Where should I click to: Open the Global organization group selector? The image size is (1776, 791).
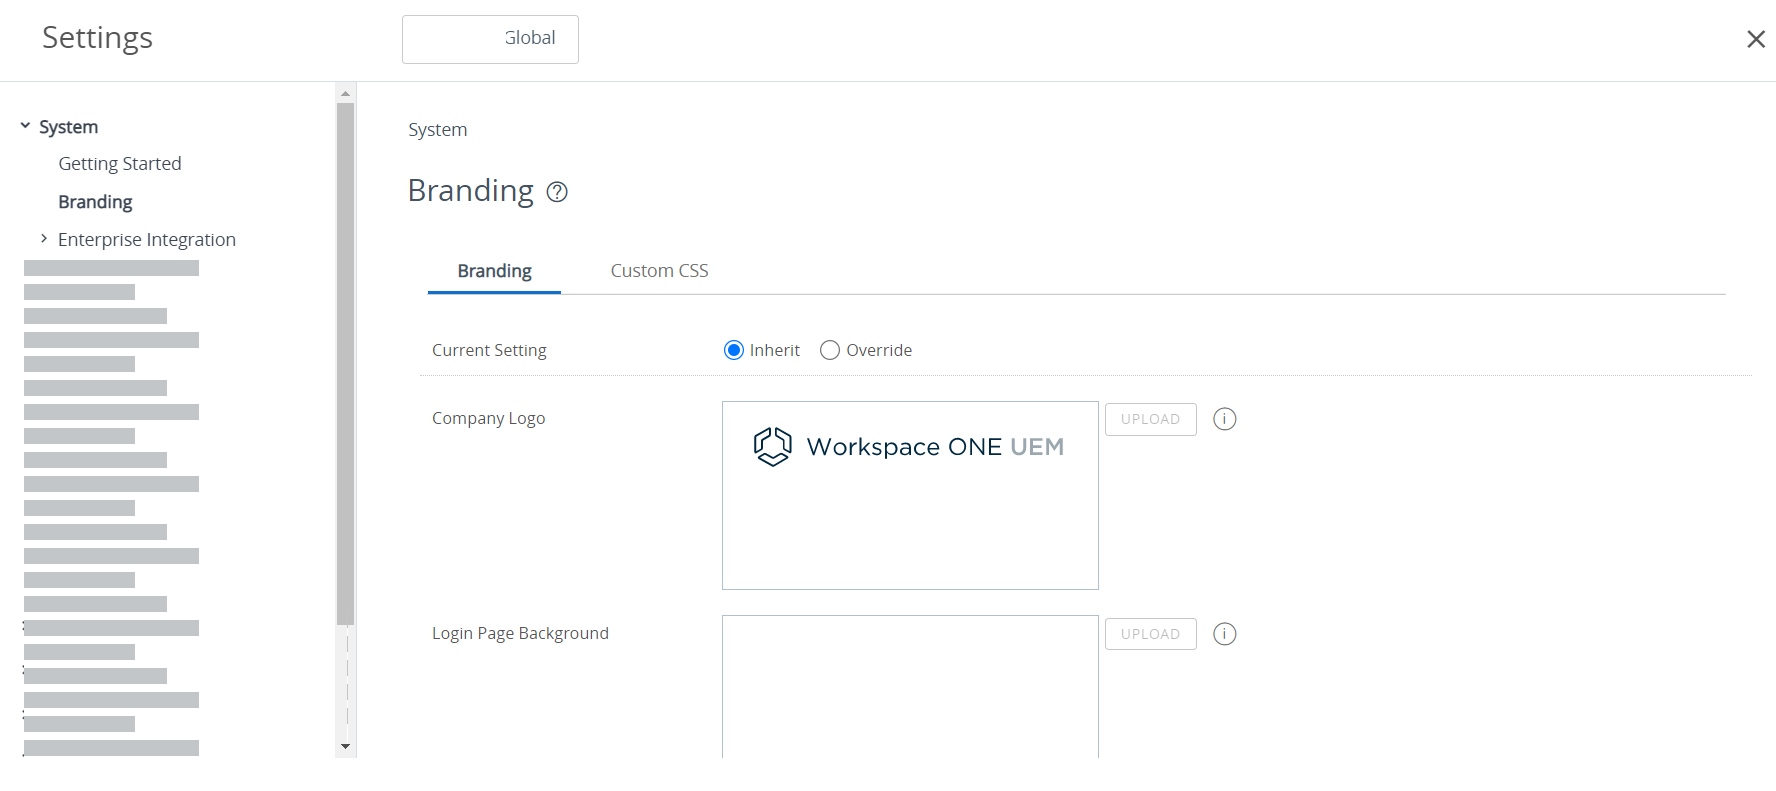[x=490, y=39]
